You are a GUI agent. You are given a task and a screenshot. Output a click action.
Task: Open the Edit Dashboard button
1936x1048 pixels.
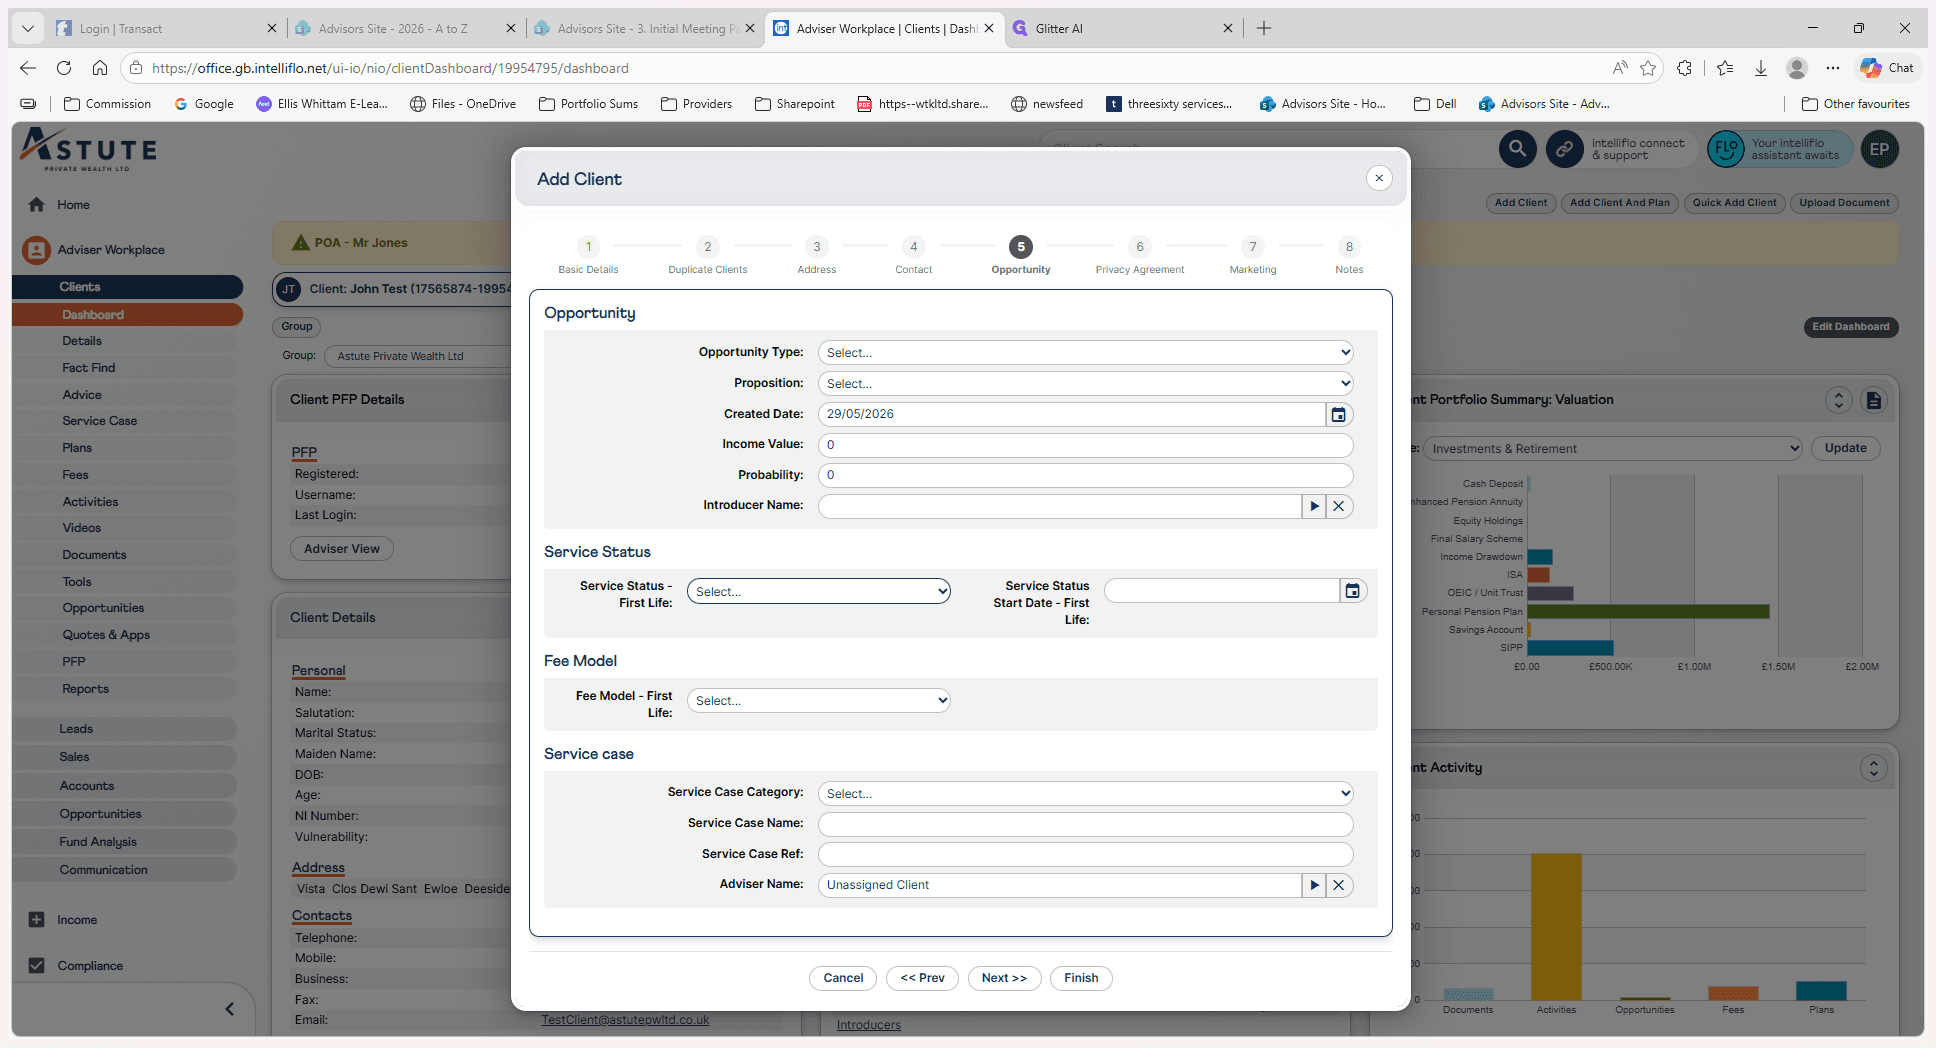(1851, 327)
